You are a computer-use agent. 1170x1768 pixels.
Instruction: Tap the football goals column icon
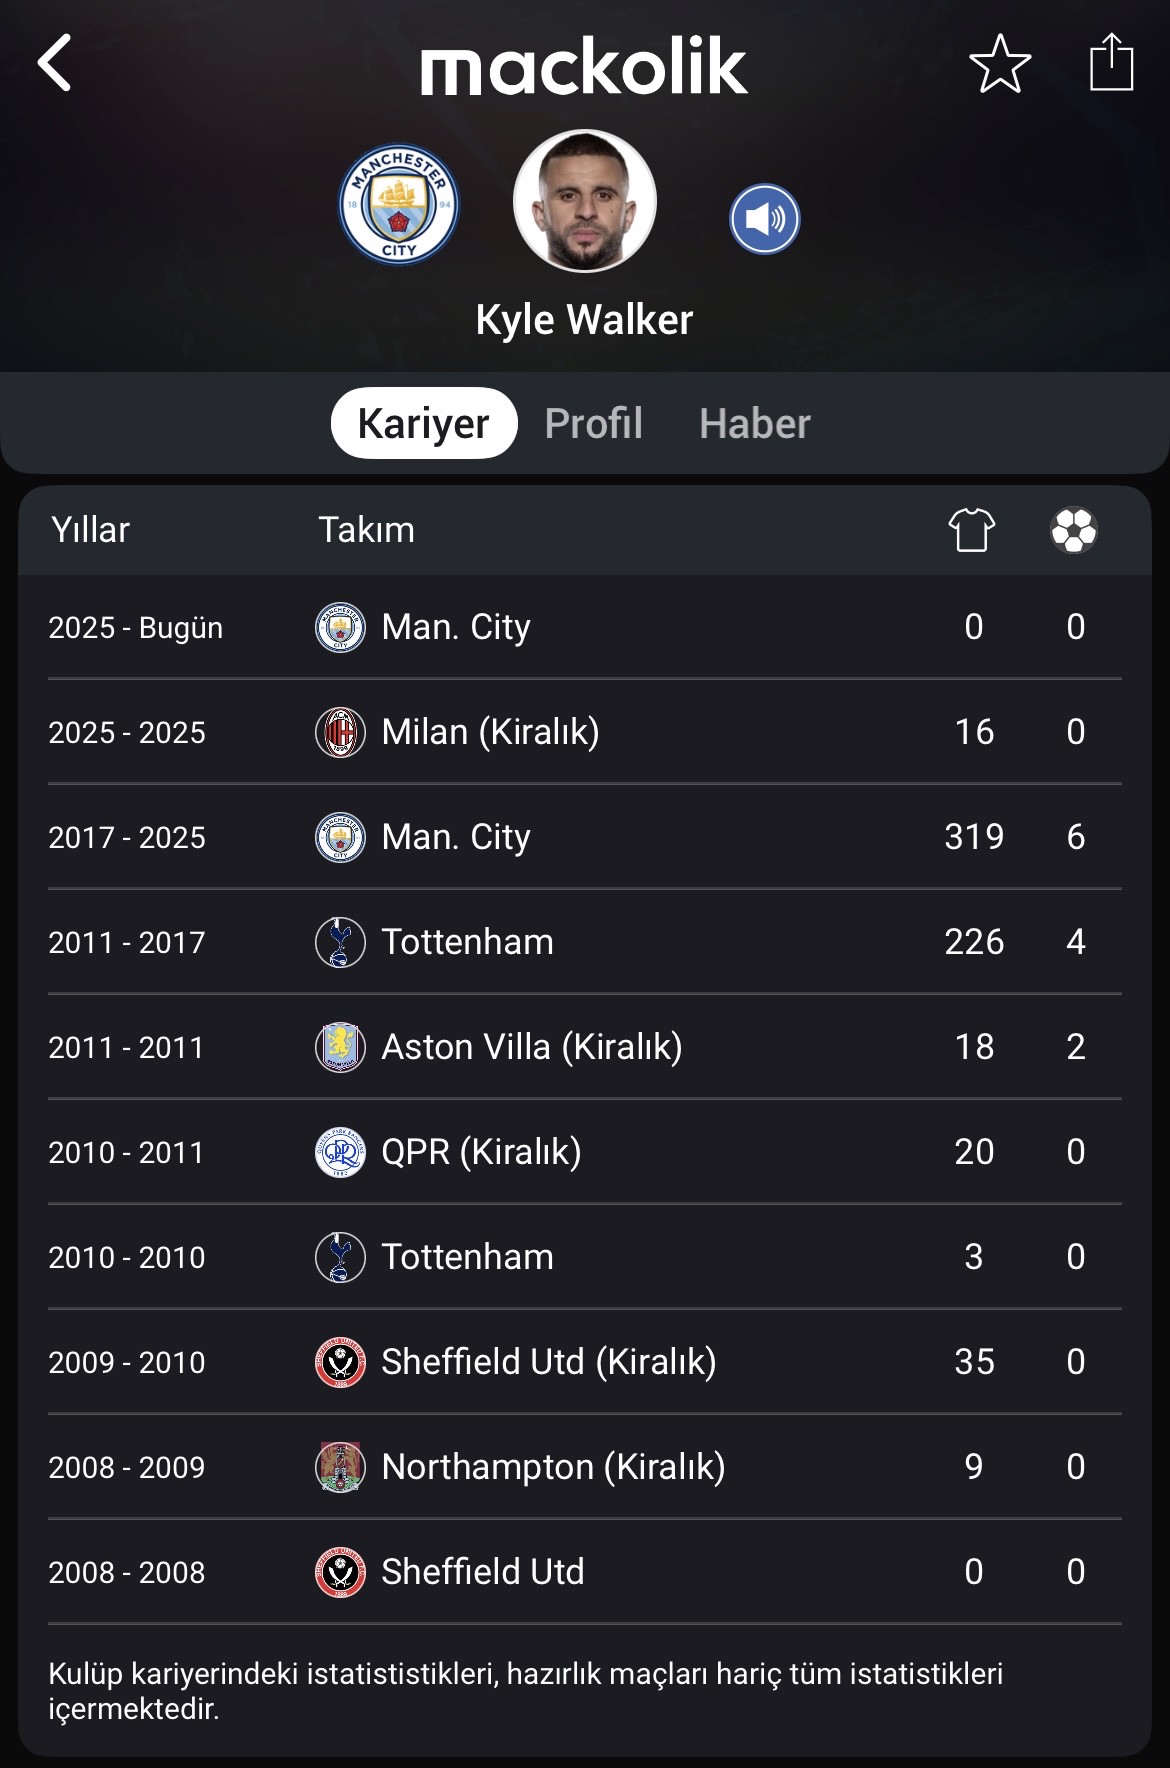(1074, 530)
